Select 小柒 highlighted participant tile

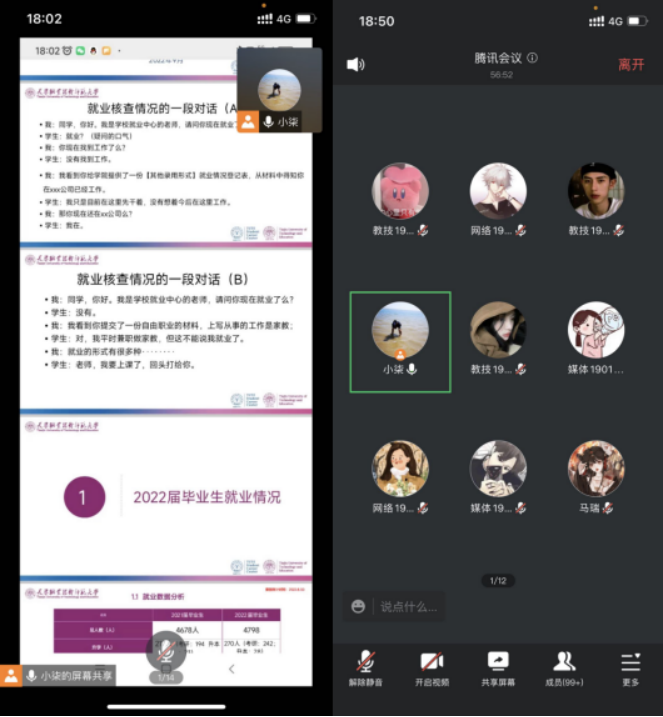pyautogui.click(x=400, y=342)
